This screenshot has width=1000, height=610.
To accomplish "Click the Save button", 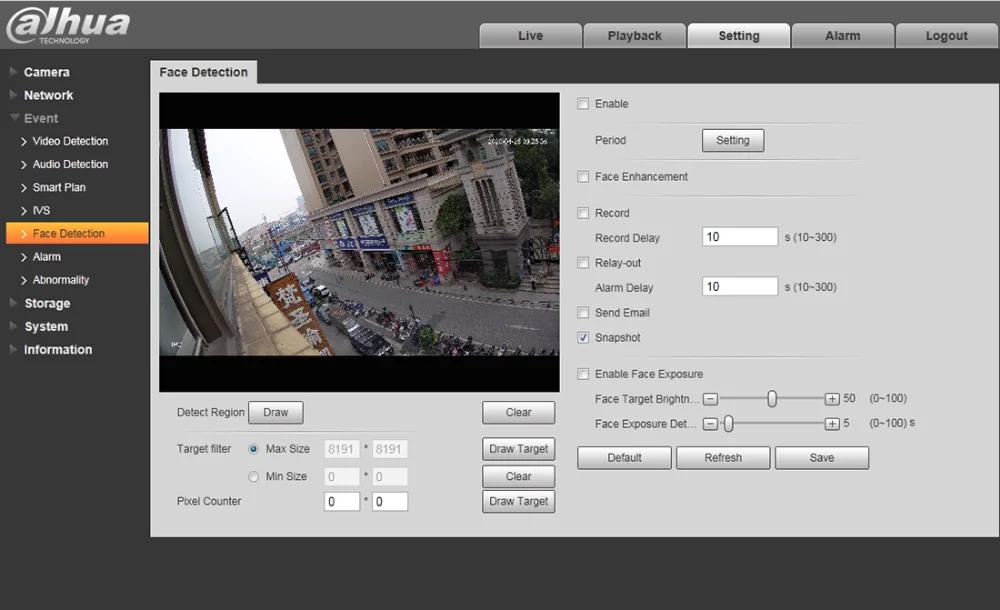I will point(821,458).
